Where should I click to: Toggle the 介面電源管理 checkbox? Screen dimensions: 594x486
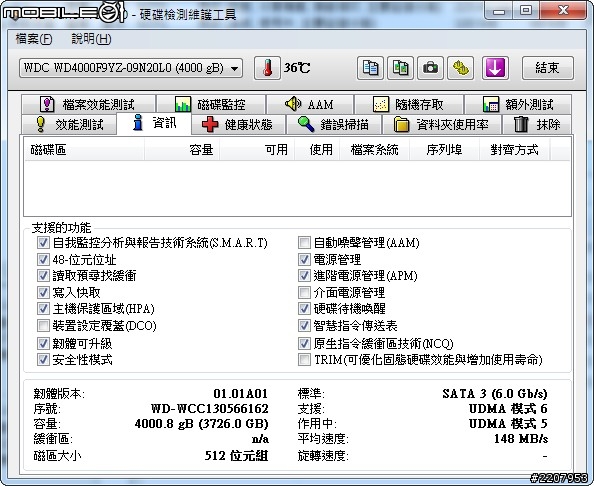[304, 292]
